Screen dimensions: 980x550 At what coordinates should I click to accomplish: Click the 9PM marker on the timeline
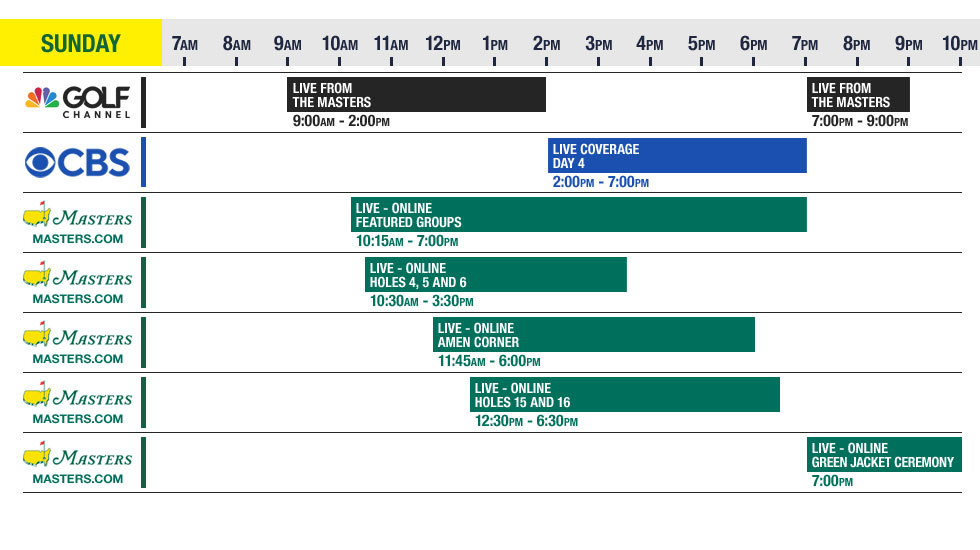coord(908,45)
